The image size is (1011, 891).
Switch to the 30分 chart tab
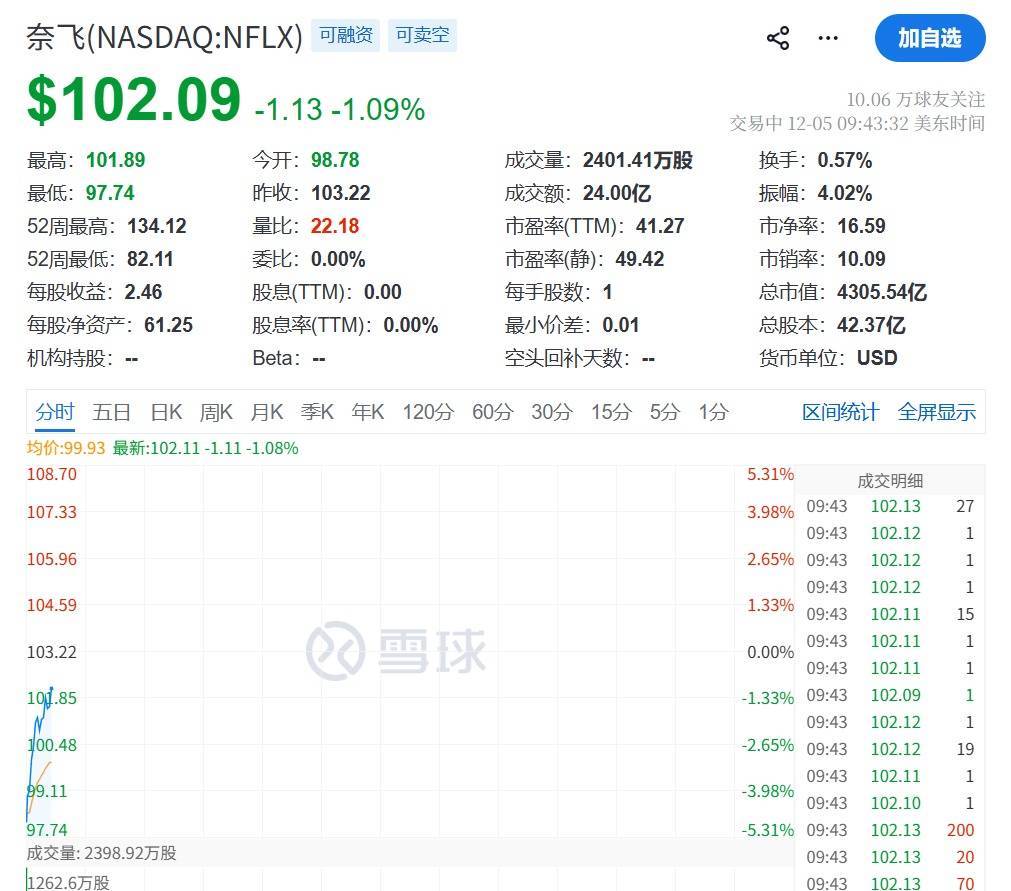(x=551, y=412)
